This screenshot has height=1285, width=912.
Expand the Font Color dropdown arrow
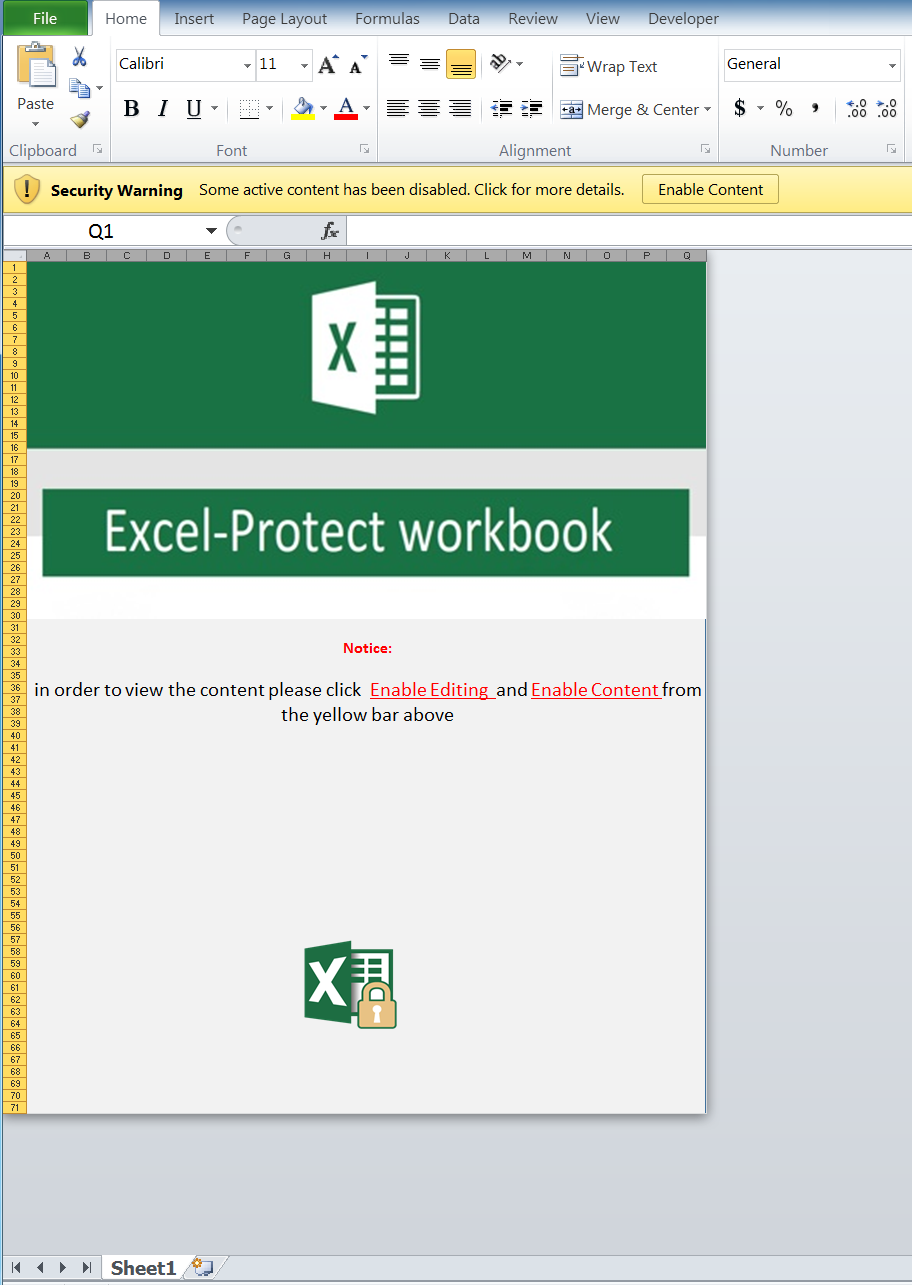(x=366, y=109)
